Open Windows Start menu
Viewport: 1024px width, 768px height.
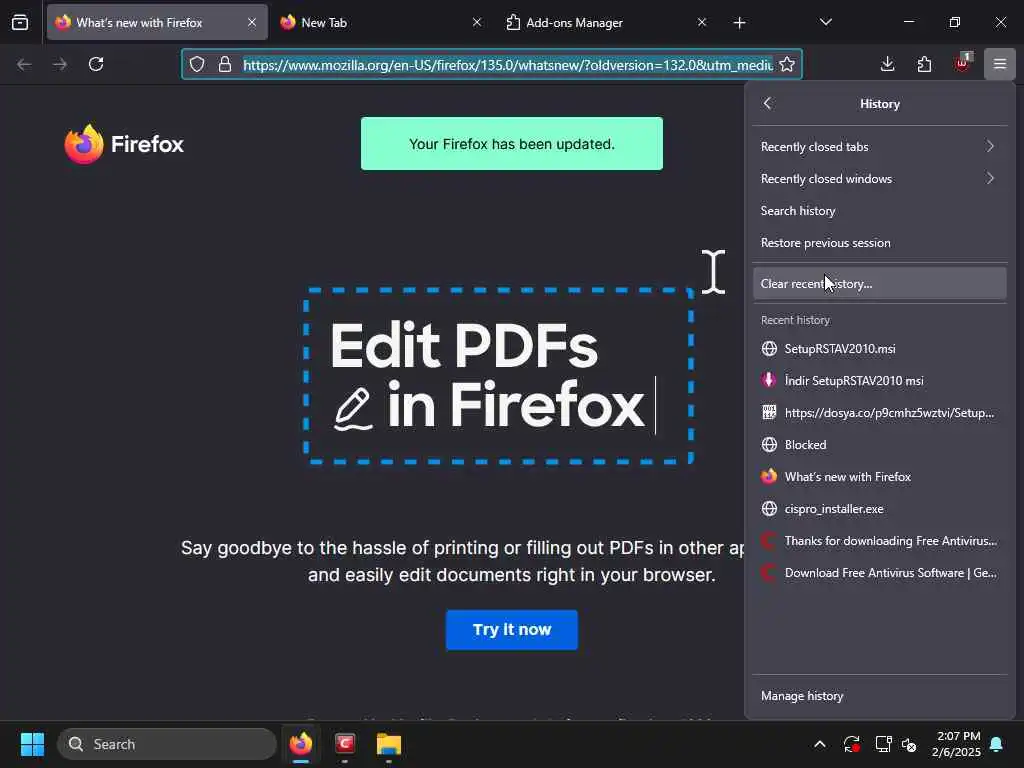pyautogui.click(x=32, y=744)
